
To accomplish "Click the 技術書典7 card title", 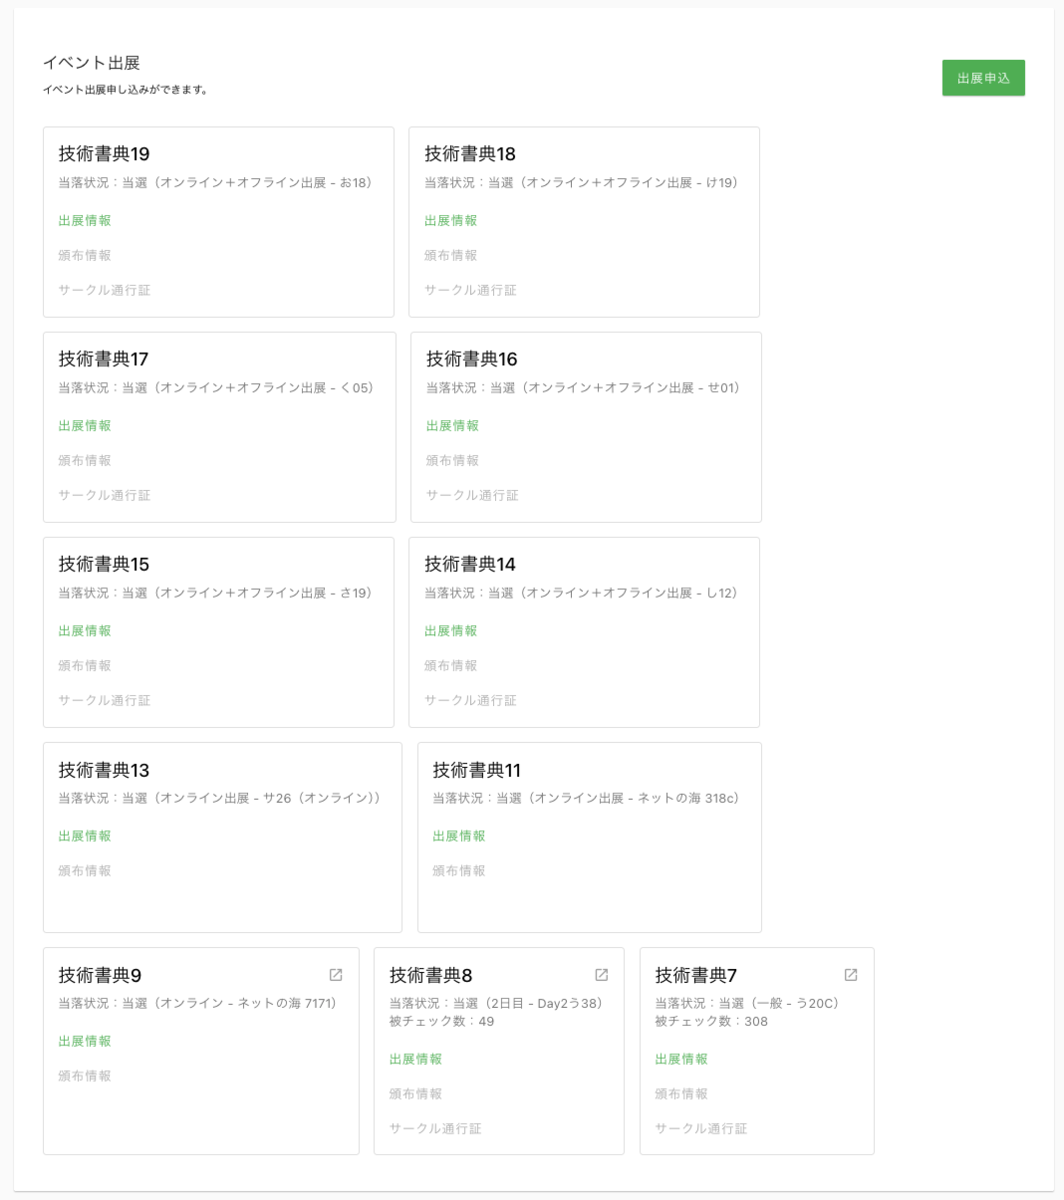I will pos(696,975).
